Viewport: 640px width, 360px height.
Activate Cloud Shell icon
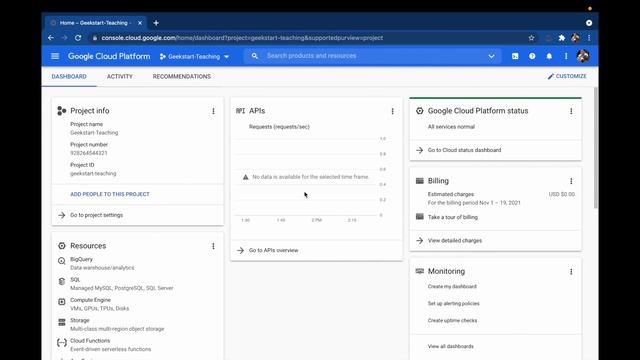515,56
